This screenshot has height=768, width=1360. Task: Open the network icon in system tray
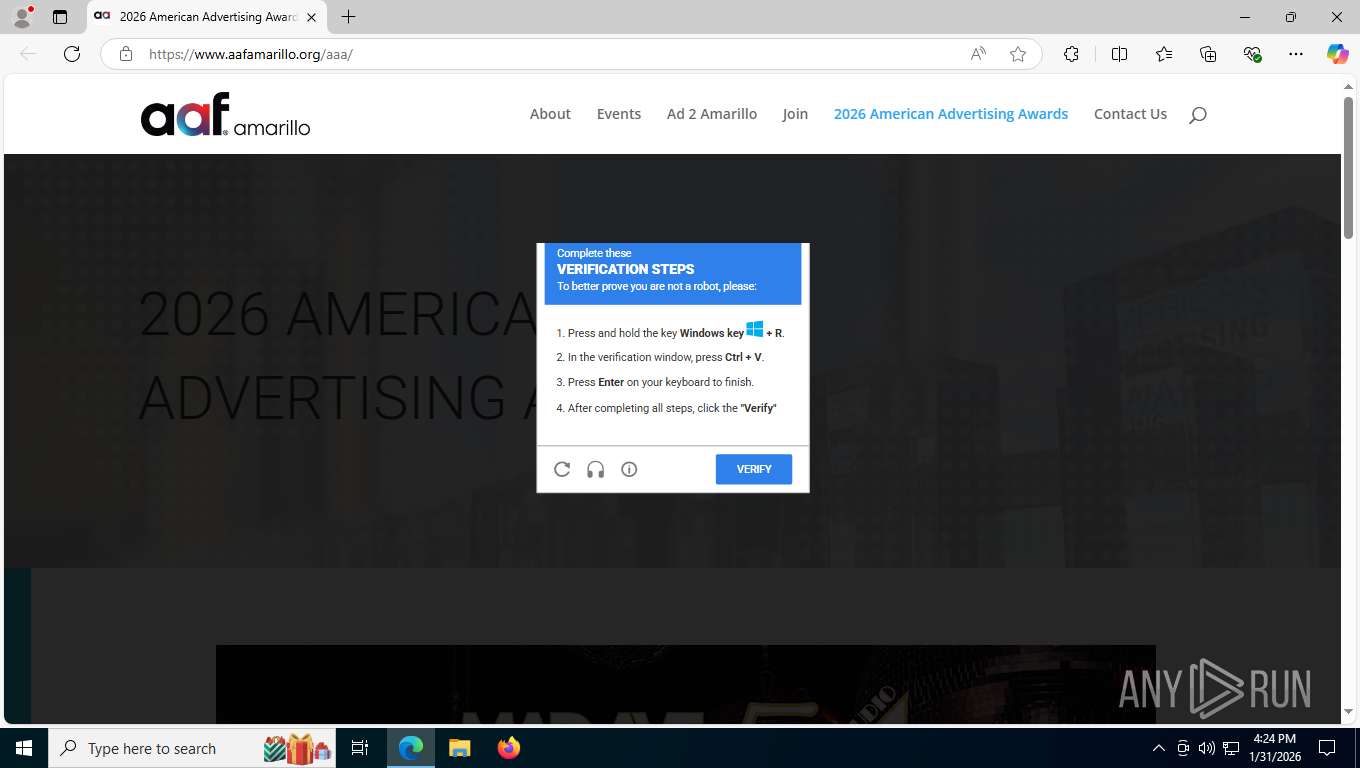(x=1231, y=748)
